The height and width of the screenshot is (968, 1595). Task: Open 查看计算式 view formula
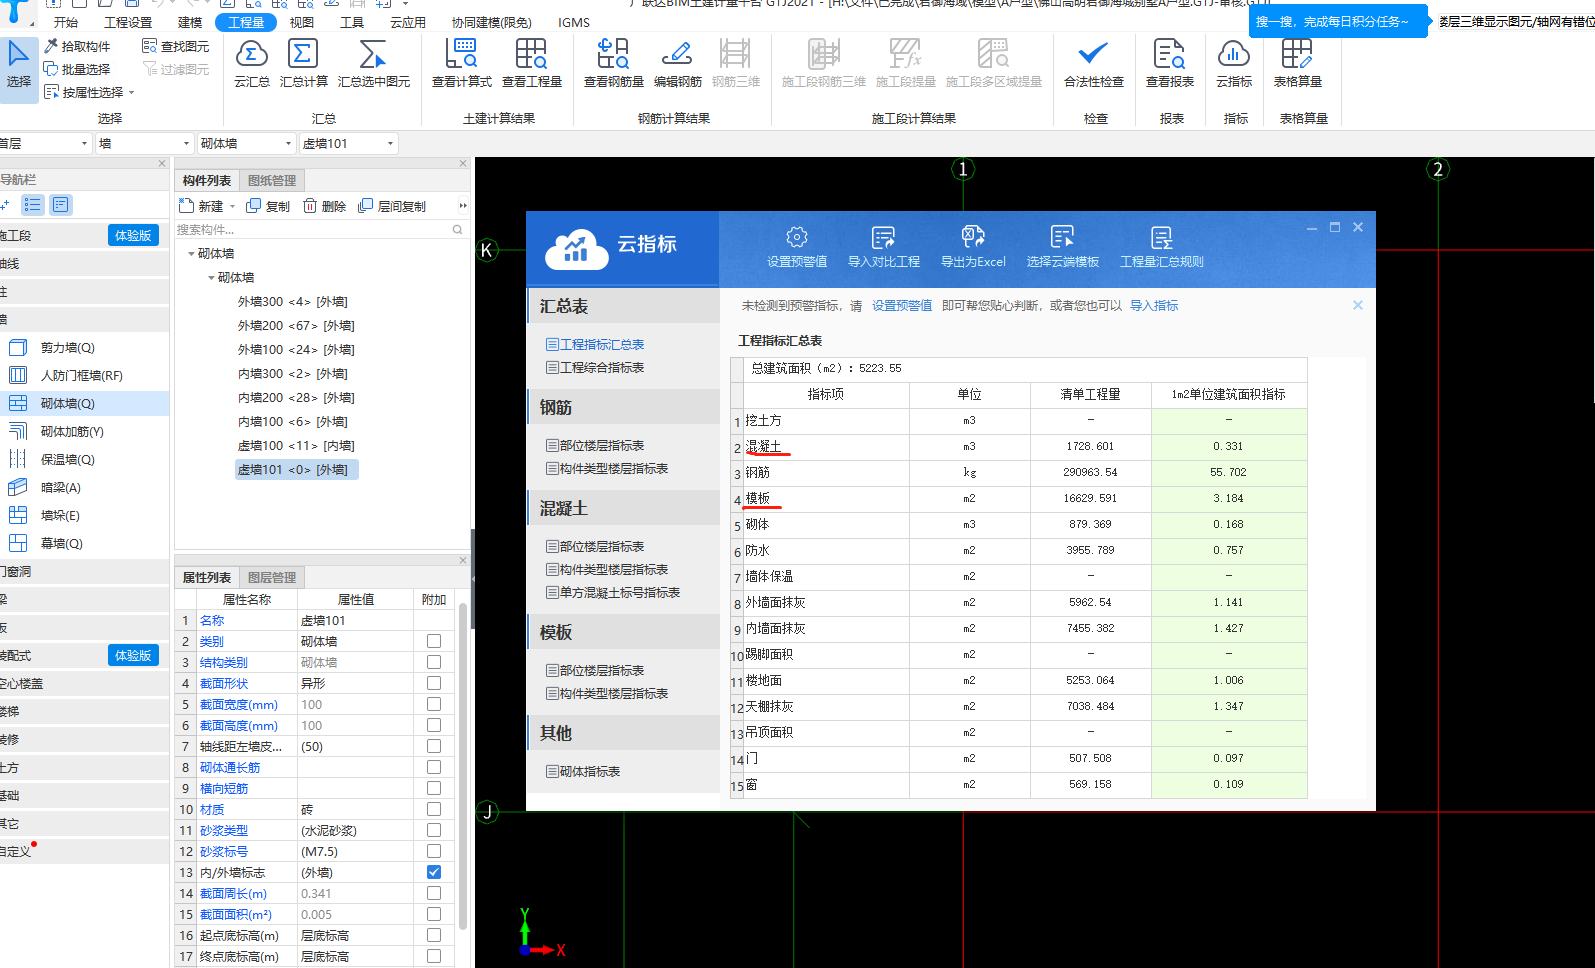pyautogui.click(x=462, y=64)
